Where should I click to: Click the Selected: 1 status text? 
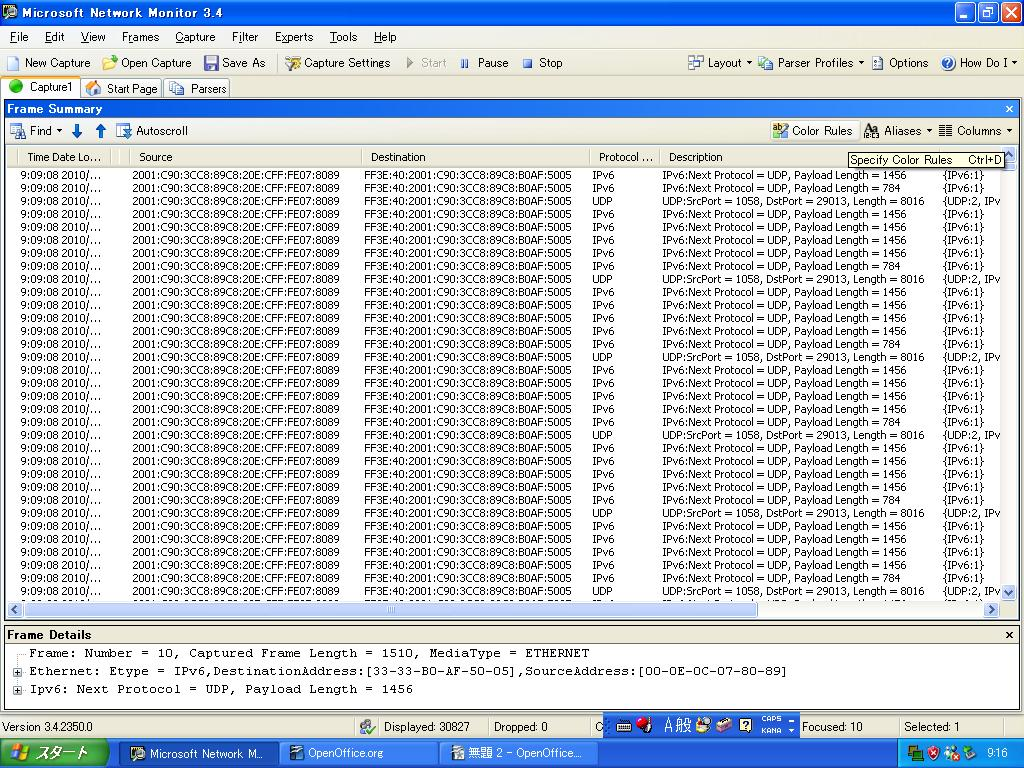click(x=931, y=727)
